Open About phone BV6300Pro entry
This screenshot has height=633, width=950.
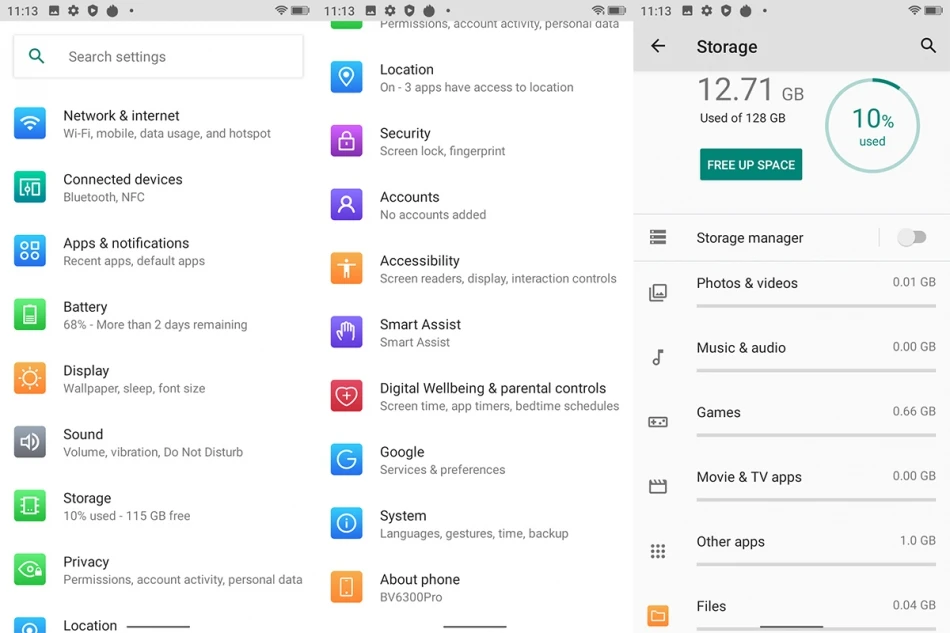pyautogui.click(x=475, y=588)
